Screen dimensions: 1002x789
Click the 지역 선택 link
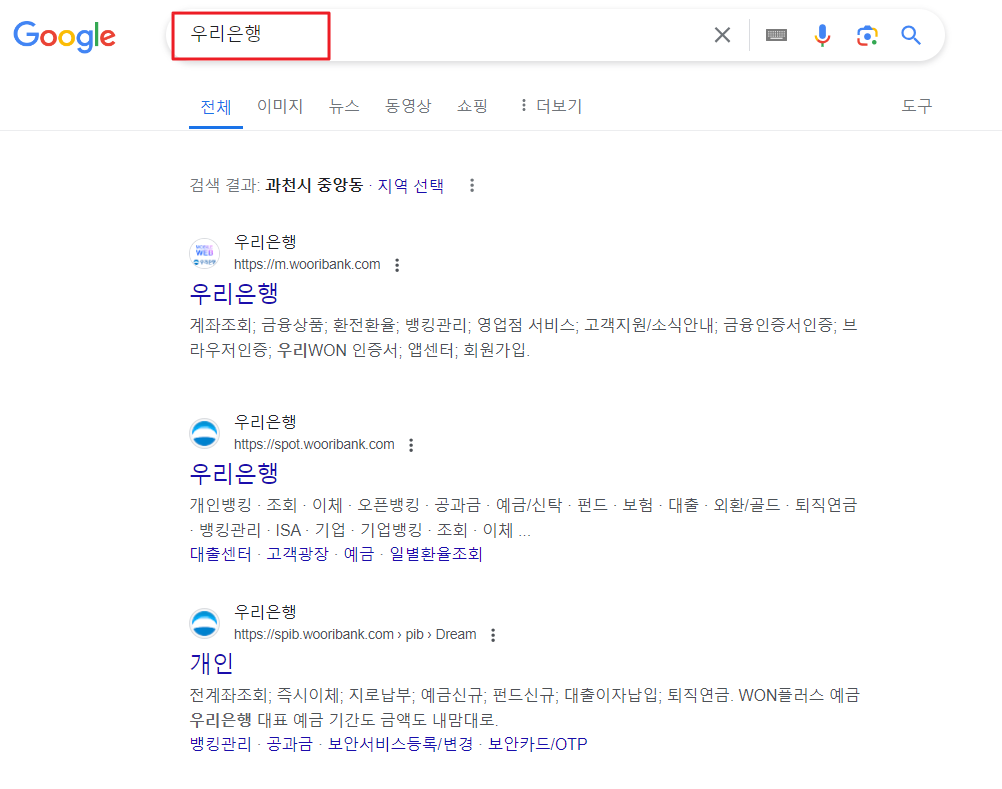tap(410, 186)
